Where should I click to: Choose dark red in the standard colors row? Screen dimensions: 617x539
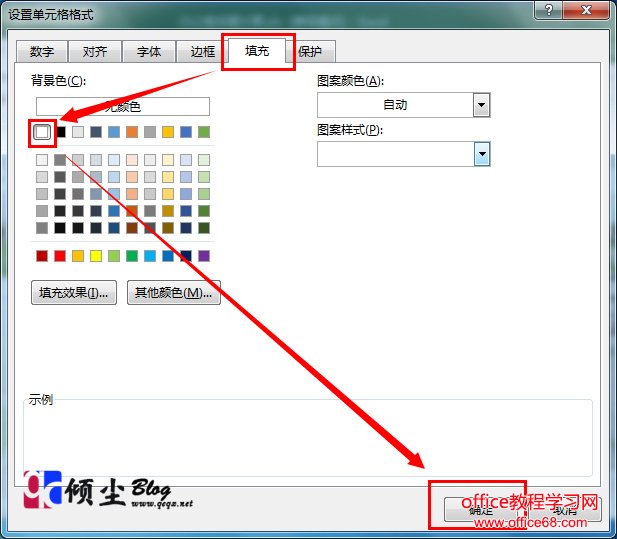(42, 256)
